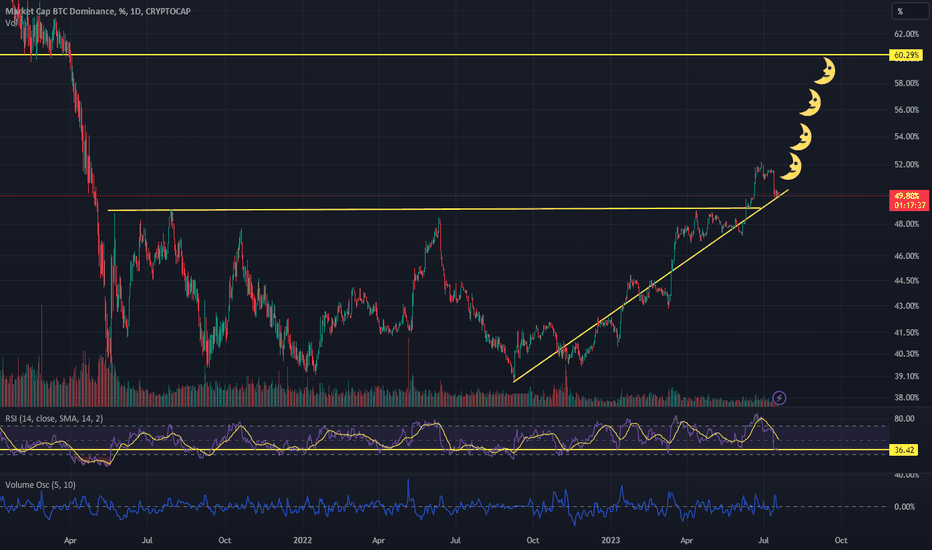Click the 44.50% price axis label
Viewport: 932px width, 550px height.
(x=906, y=281)
